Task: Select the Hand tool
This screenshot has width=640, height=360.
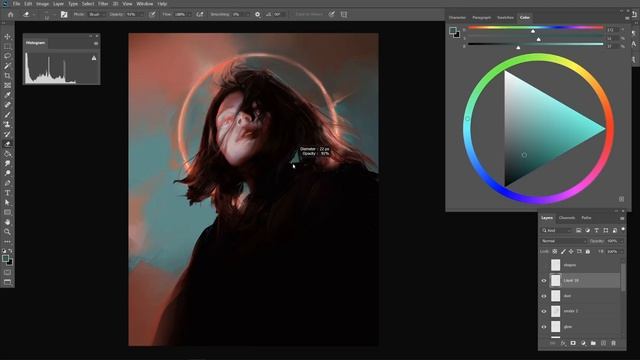Action: pos(7,222)
